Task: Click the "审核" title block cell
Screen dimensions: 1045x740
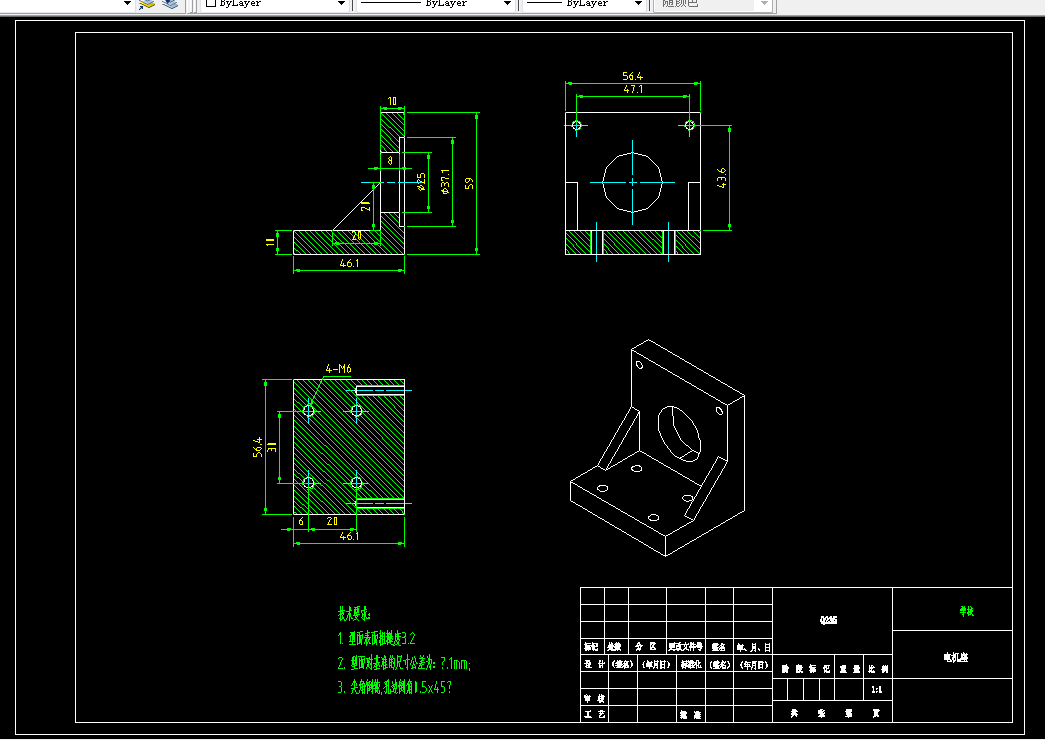Action: click(594, 698)
